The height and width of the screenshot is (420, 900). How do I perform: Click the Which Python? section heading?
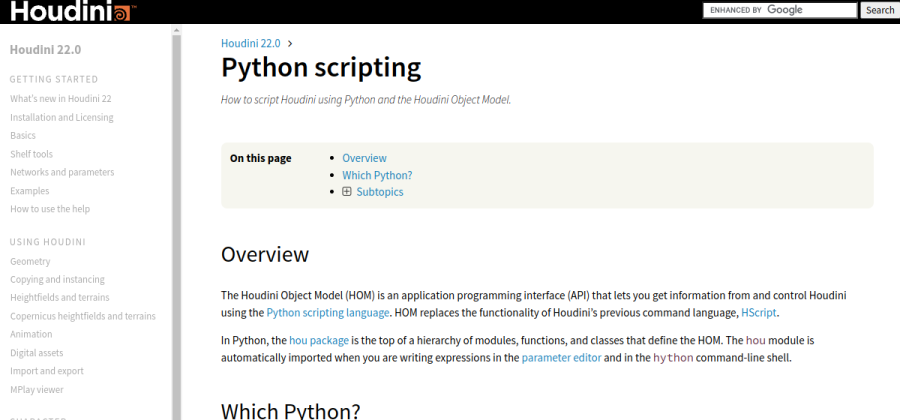pos(290,411)
